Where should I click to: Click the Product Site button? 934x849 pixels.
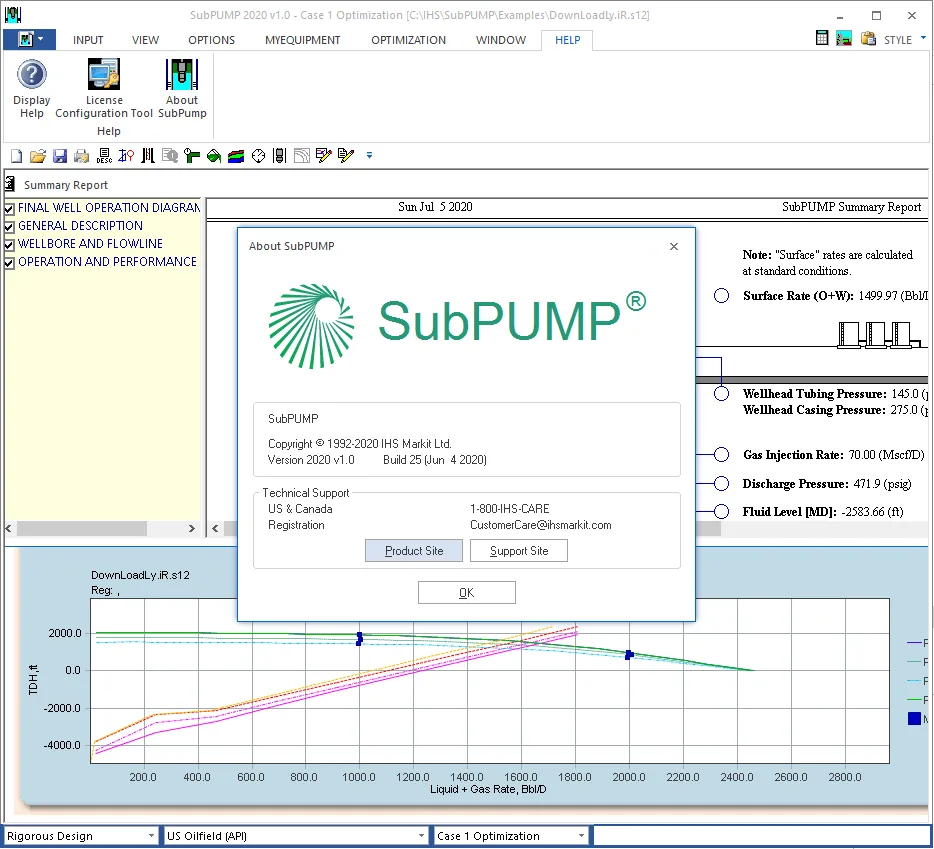[414, 551]
